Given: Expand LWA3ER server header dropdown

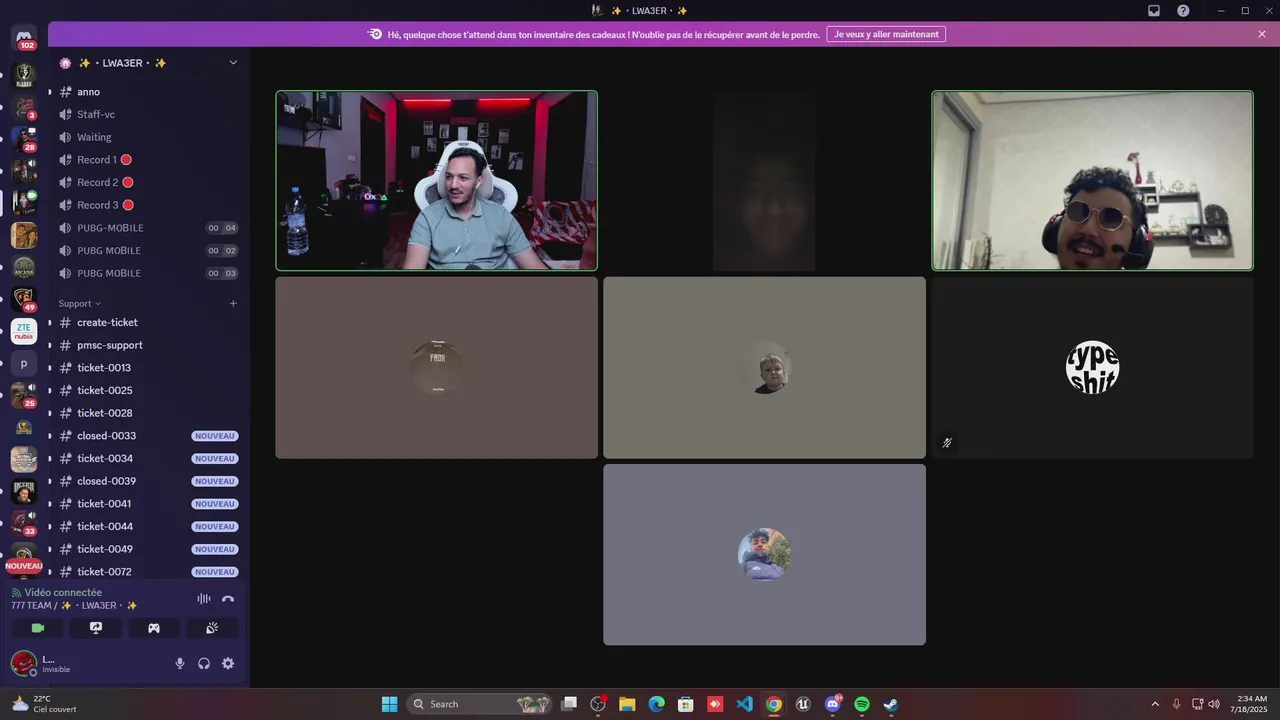Looking at the screenshot, I should (233, 63).
